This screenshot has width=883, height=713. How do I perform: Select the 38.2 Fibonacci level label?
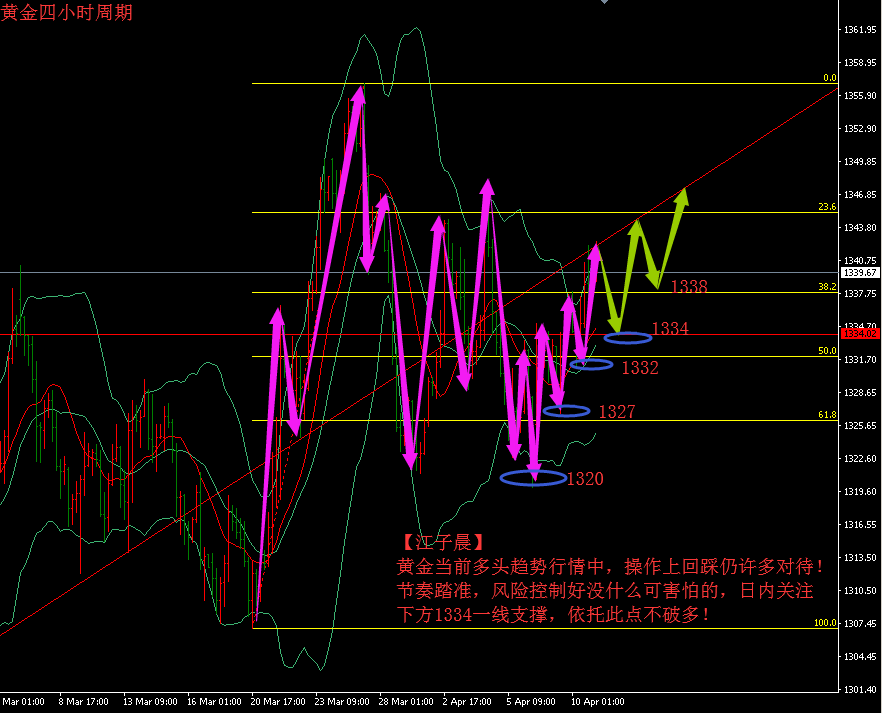click(826, 287)
